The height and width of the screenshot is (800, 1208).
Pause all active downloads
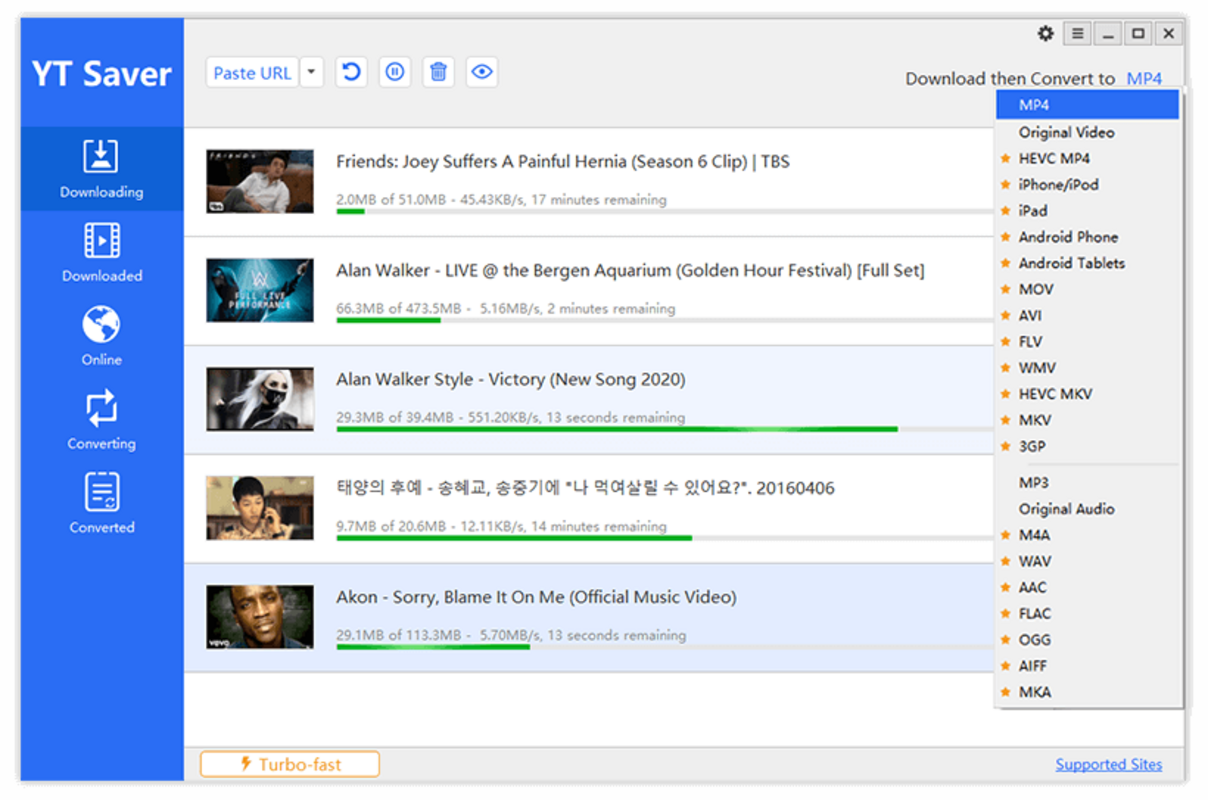coord(394,71)
